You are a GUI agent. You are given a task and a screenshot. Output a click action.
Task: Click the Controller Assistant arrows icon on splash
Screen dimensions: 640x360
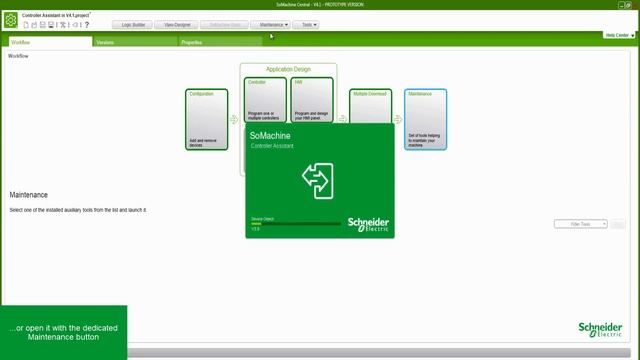[318, 181]
